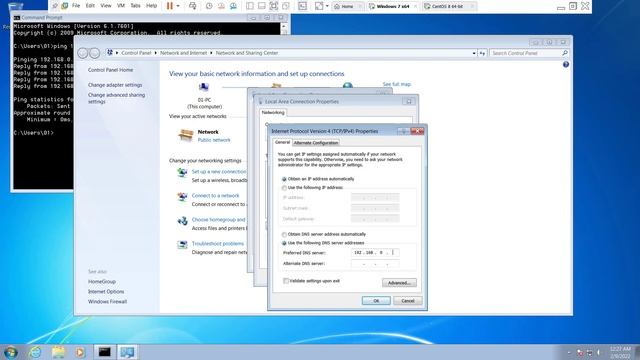This screenshot has height=360, width=640.
Task: Click the Control Panel forward arrow button
Action: tap(94, 53)
